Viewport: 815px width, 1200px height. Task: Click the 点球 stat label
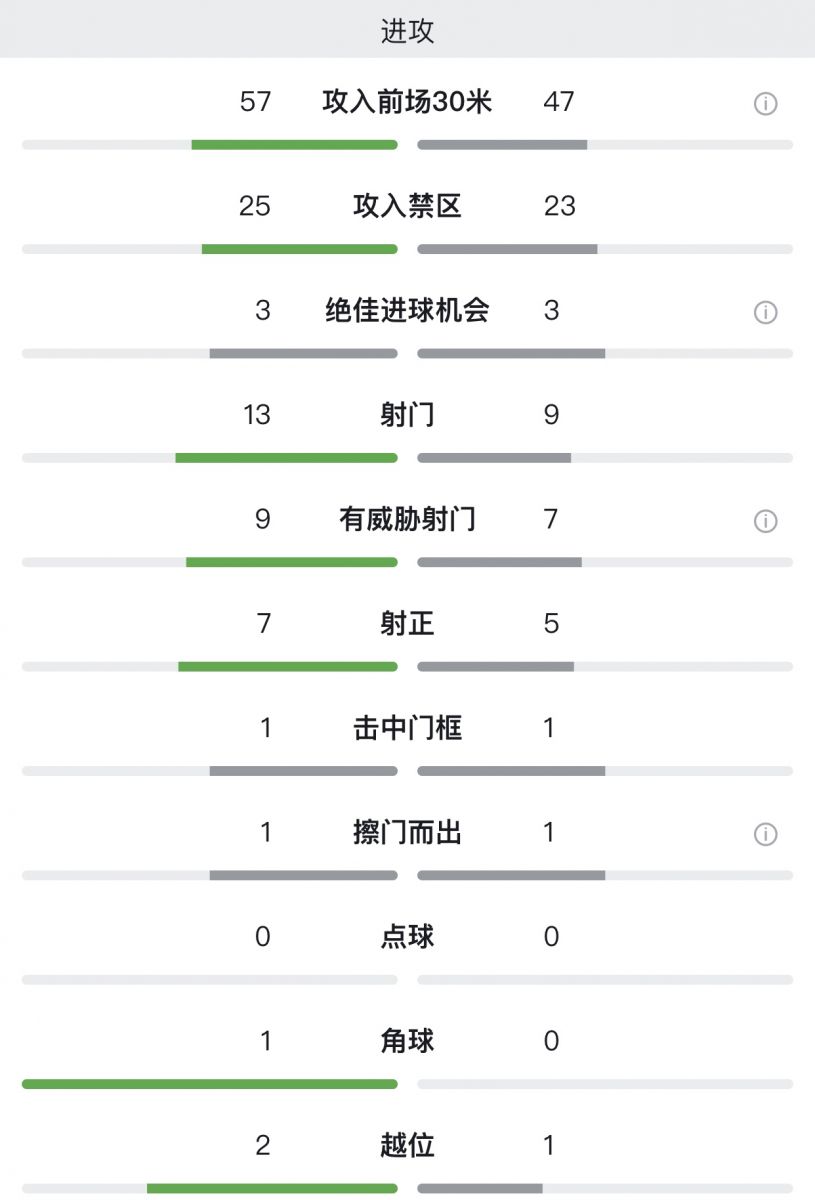point(407,937)
